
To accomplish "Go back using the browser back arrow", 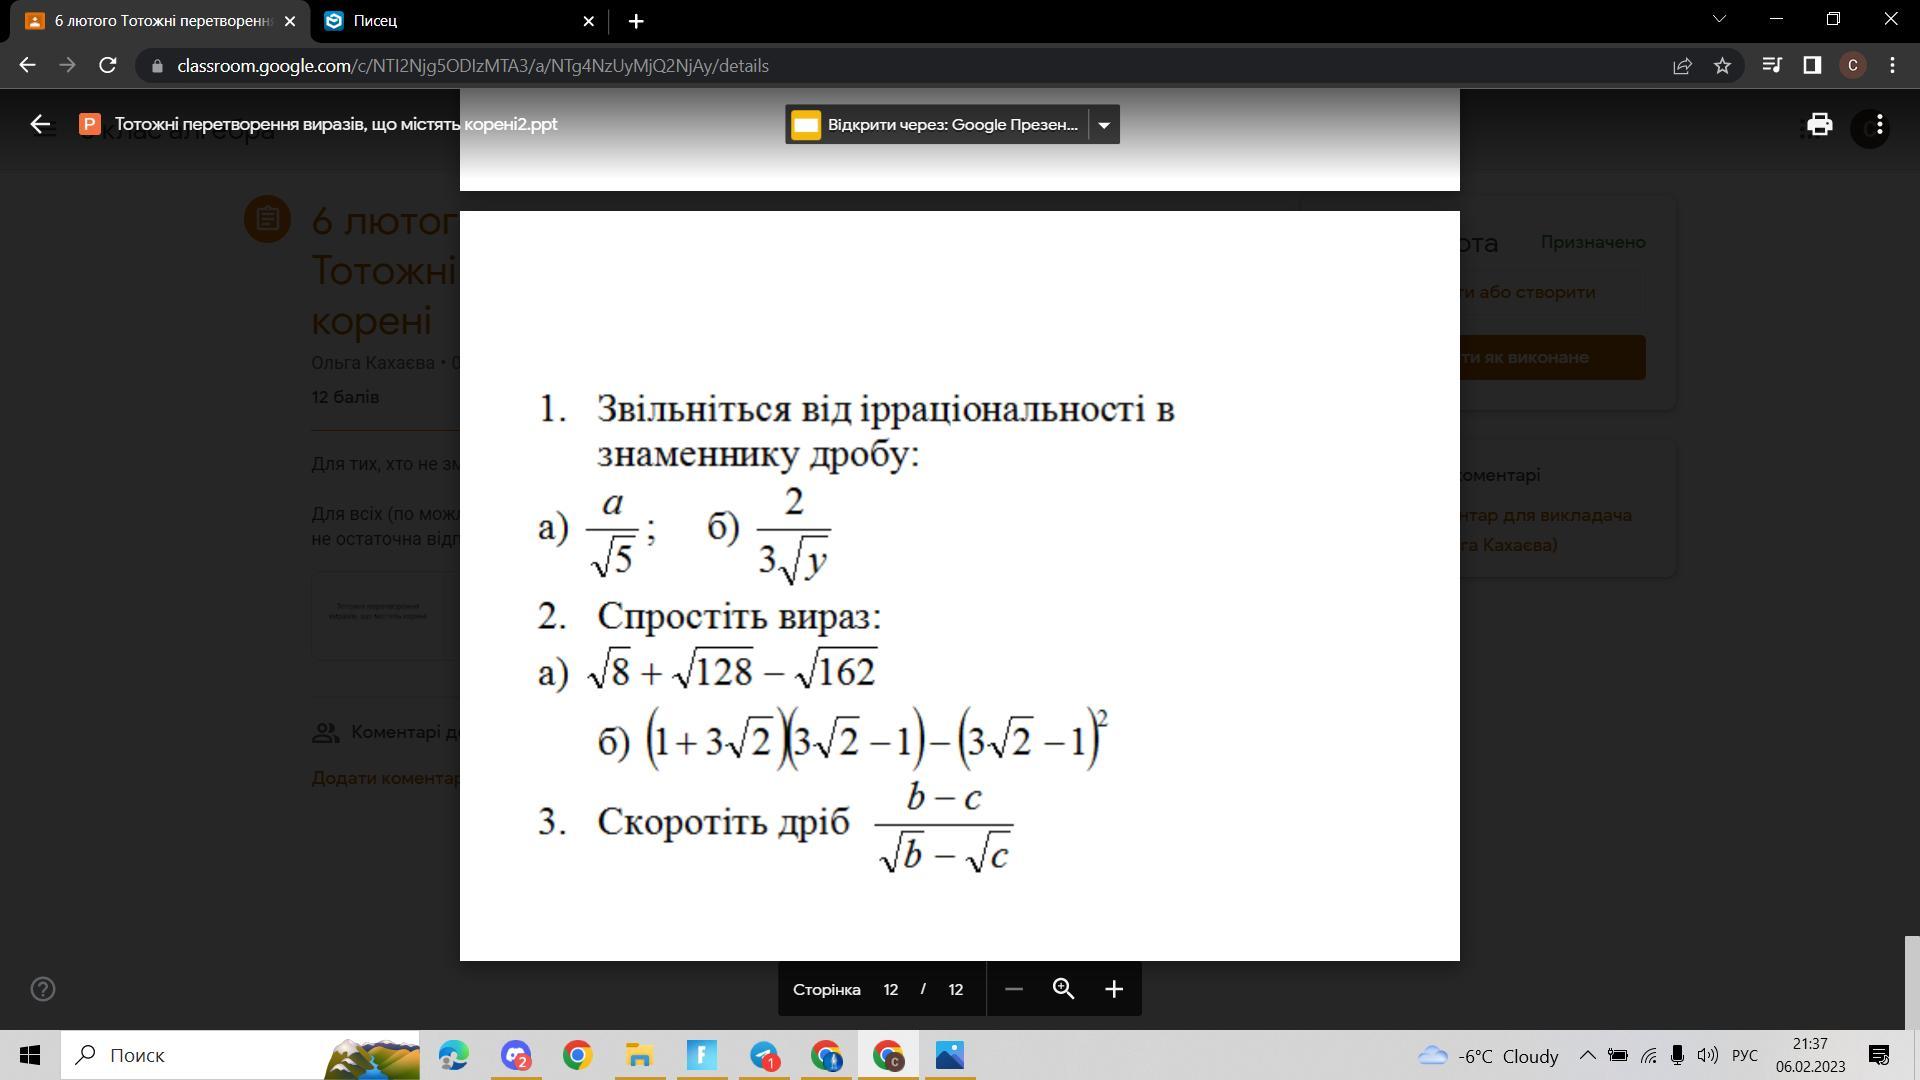I will (x=27, y=65).
